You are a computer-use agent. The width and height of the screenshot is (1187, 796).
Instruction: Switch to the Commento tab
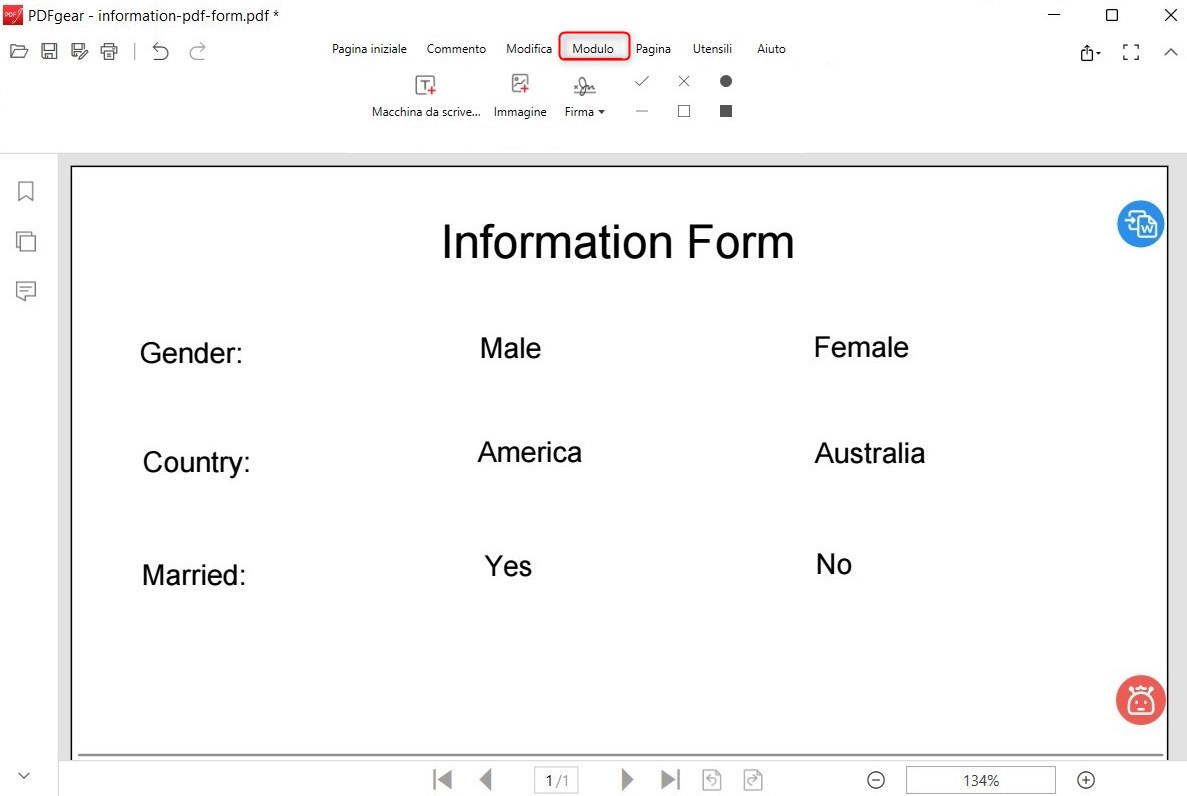(456, 49)
